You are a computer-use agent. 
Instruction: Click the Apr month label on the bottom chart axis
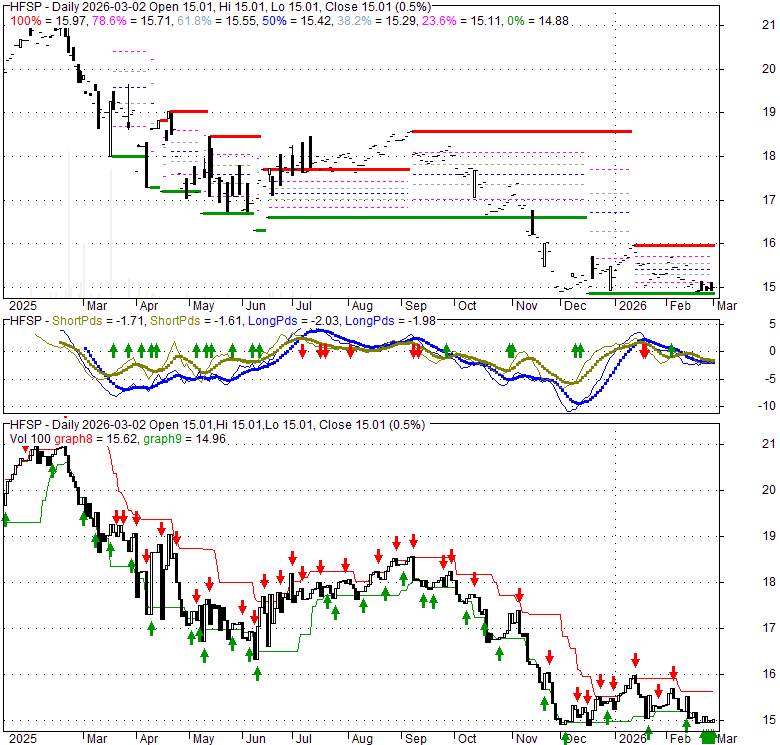point(149,739)
